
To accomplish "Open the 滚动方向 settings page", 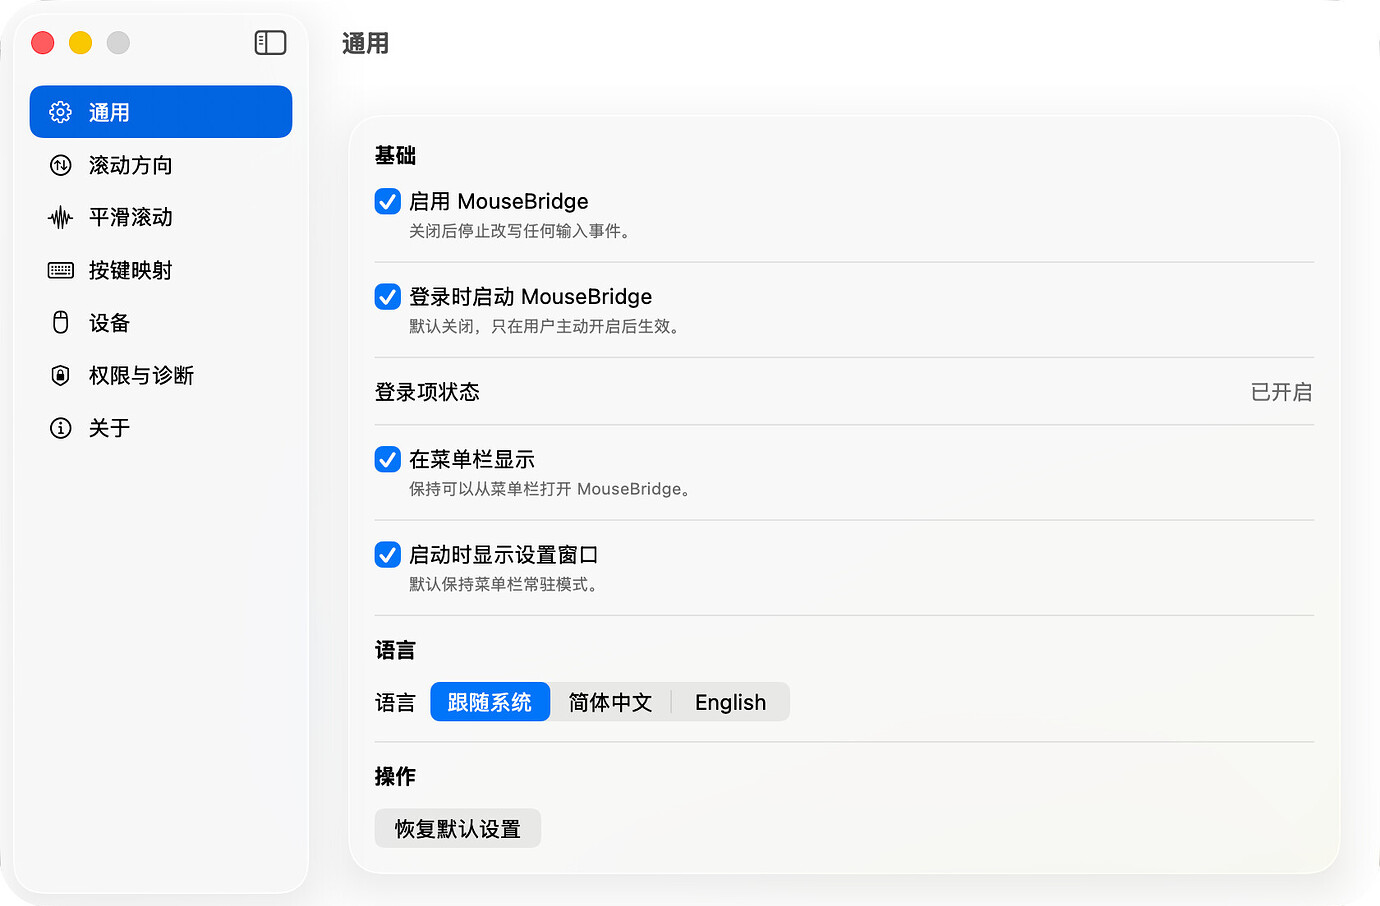I will click(161, 165).
